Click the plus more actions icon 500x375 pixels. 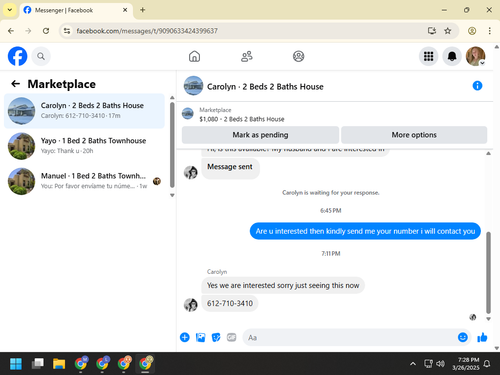pos(185,337)
